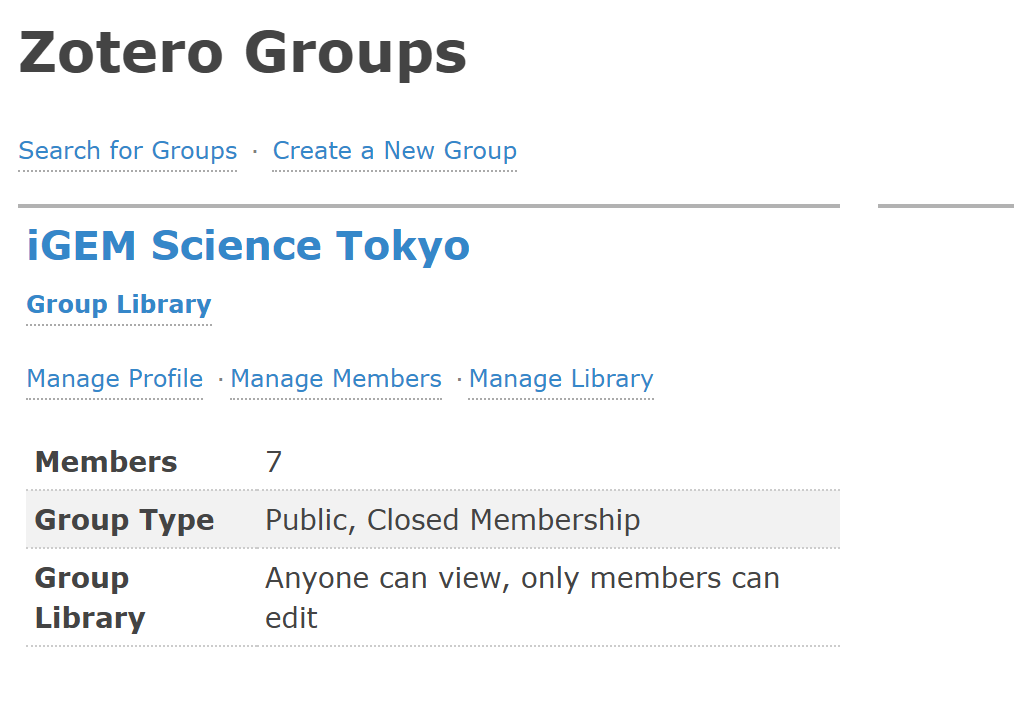1014x715 pixels.
Task: Select the Manage Library link
Action: coord(561,380)
